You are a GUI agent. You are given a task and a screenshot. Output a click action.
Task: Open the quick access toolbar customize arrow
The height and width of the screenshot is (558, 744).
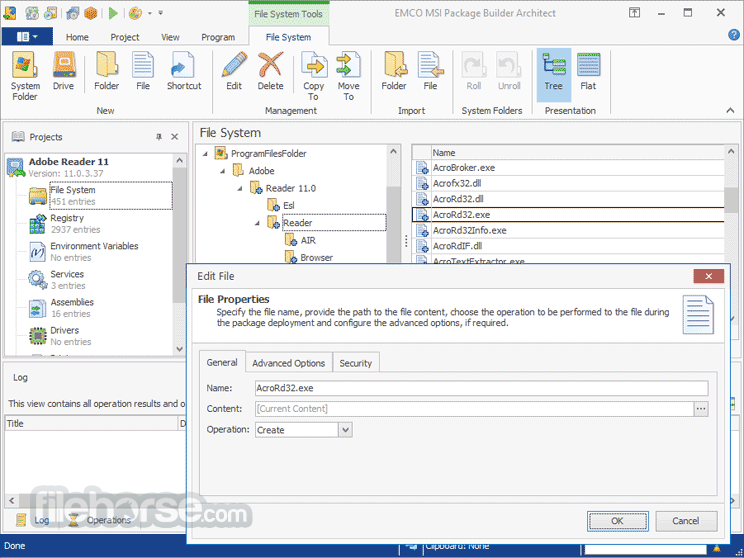(x=161, y=13)
